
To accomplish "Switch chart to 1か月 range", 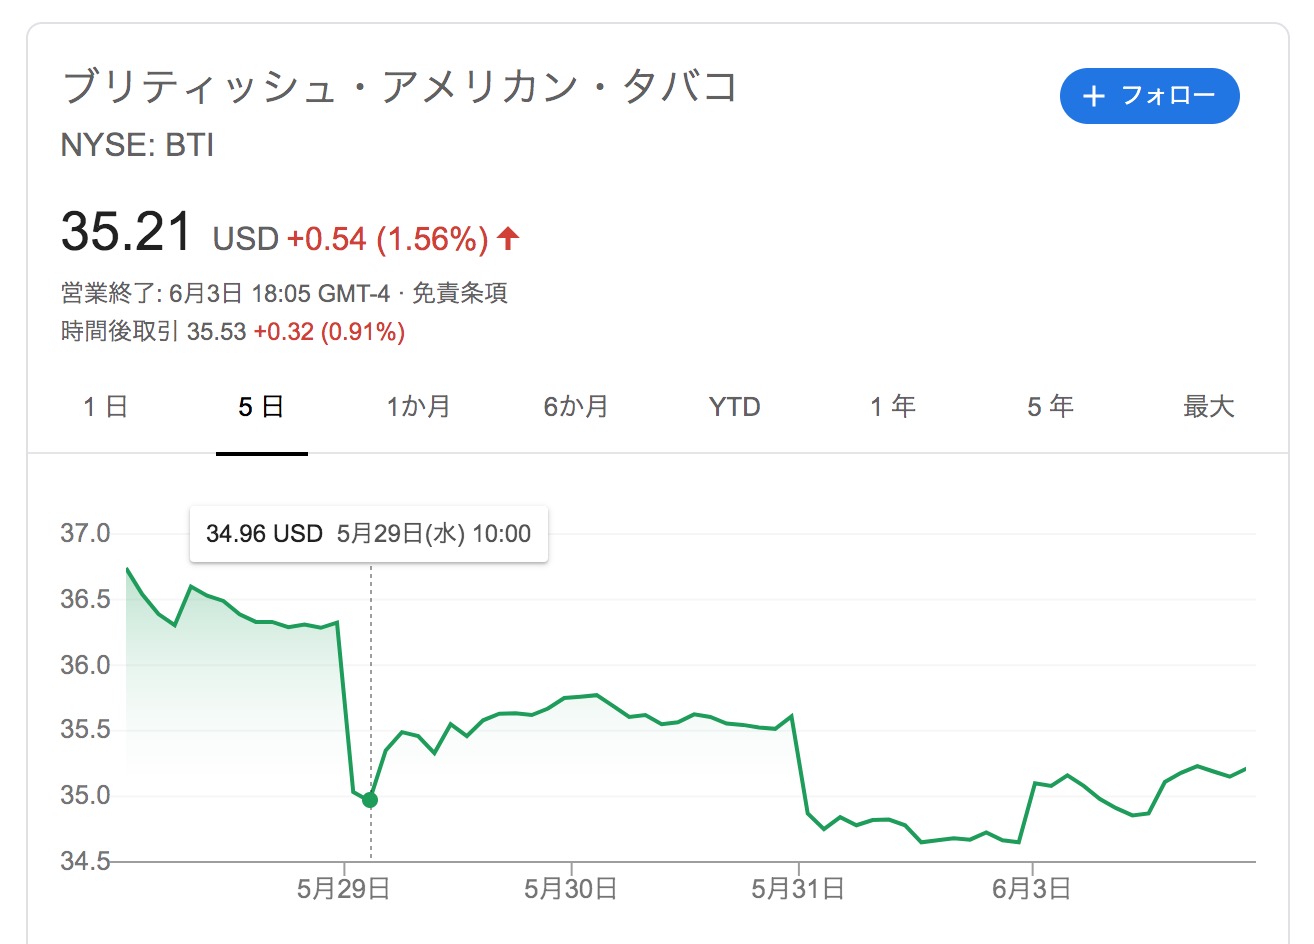I will coord(419,407).
